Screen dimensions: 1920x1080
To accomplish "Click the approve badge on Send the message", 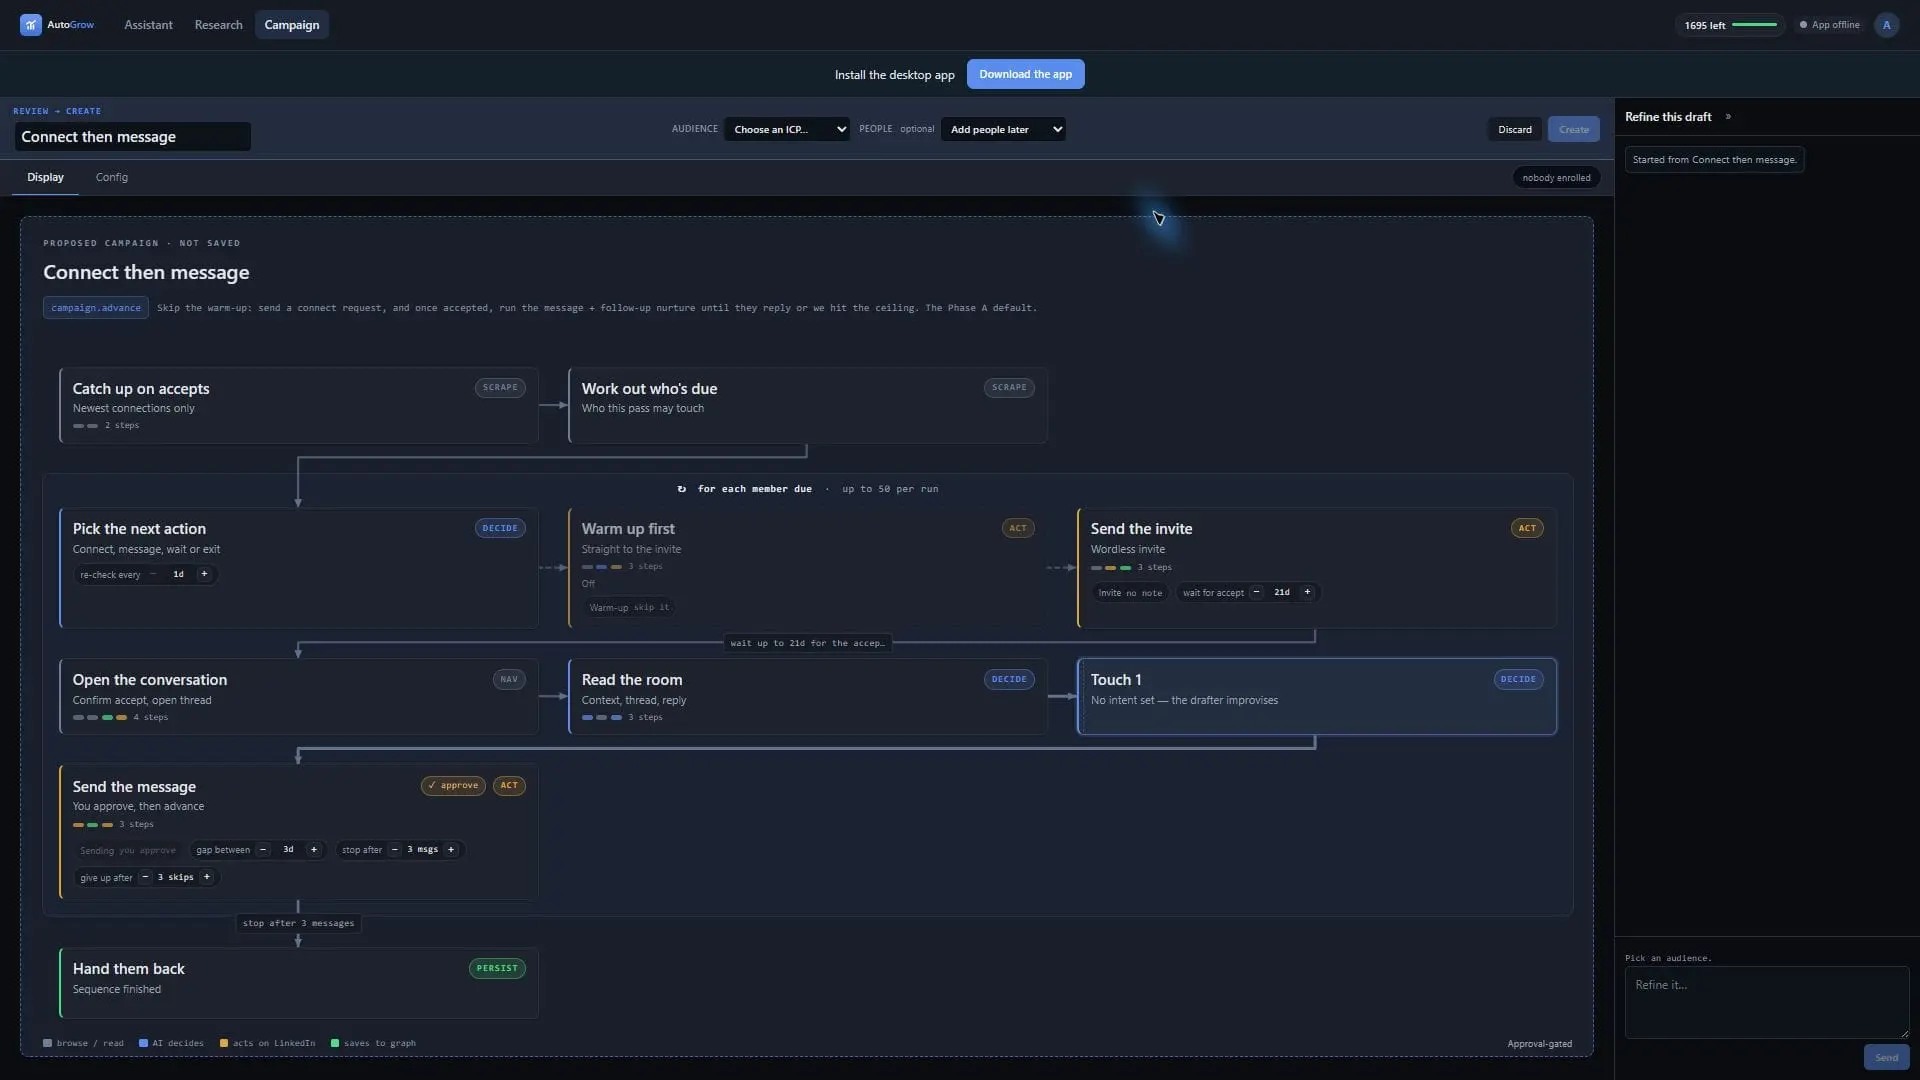I will coord(453,786).
